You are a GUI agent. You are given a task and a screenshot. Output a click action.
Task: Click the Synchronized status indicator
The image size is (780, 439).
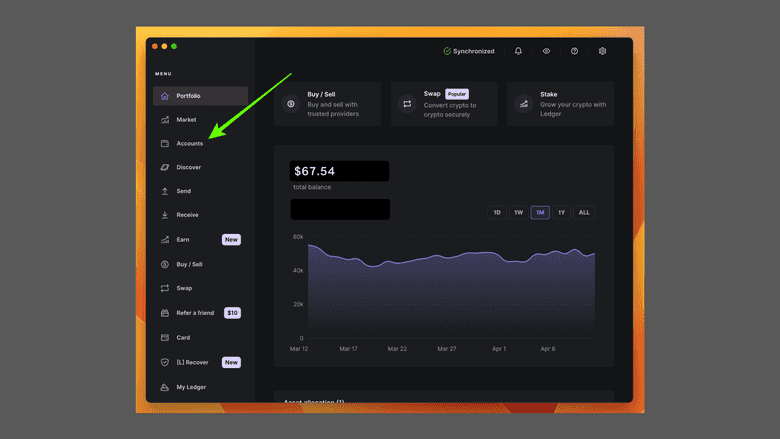[469, 51]
